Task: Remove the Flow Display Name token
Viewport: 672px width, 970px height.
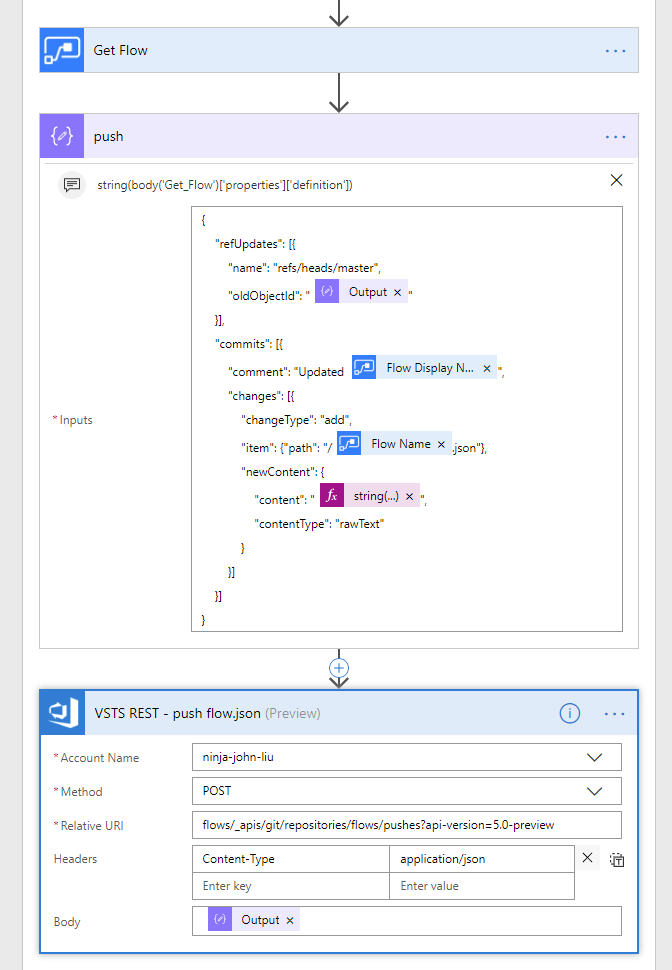Action: 487,368
